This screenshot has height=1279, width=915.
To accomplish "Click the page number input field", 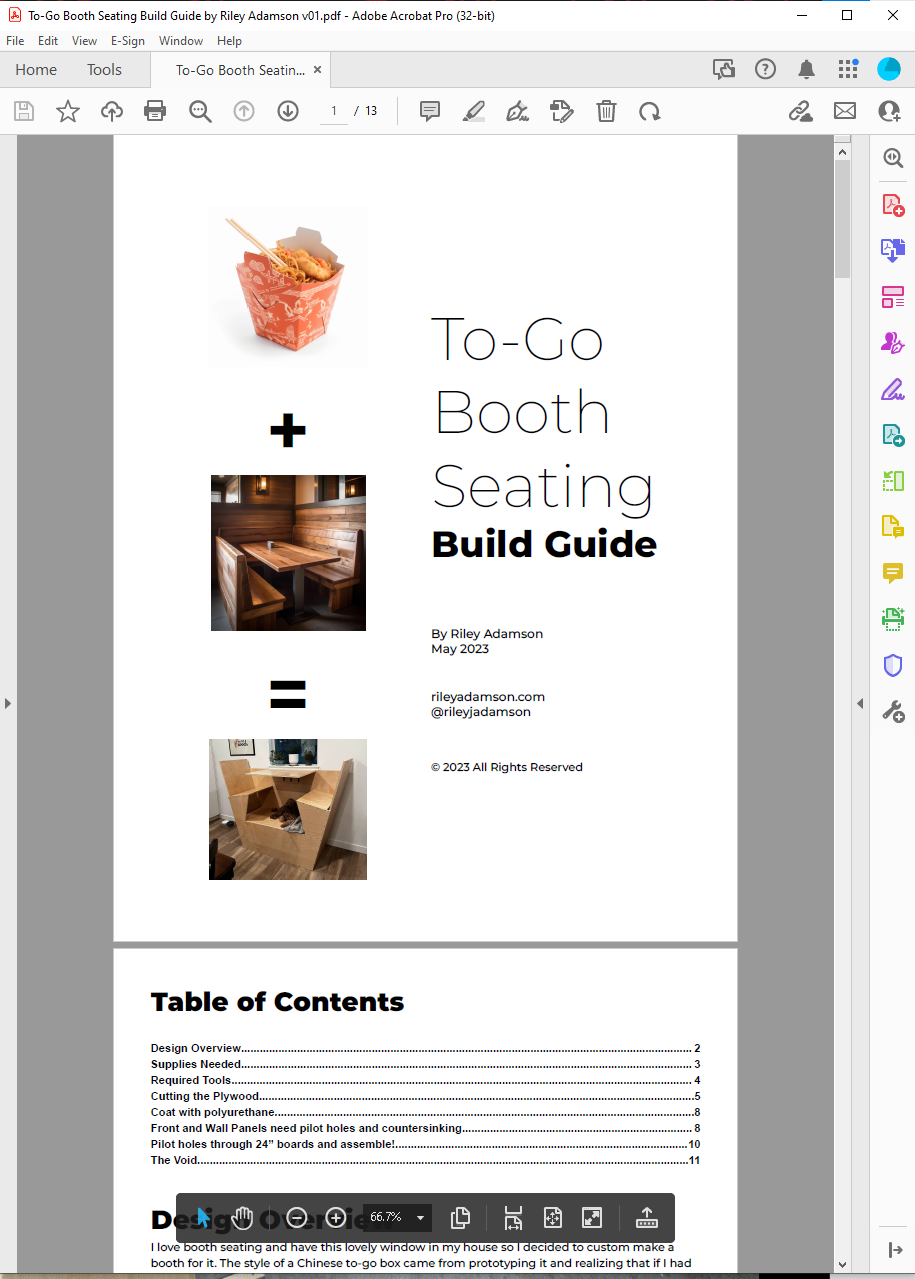I will coord(334,111).
